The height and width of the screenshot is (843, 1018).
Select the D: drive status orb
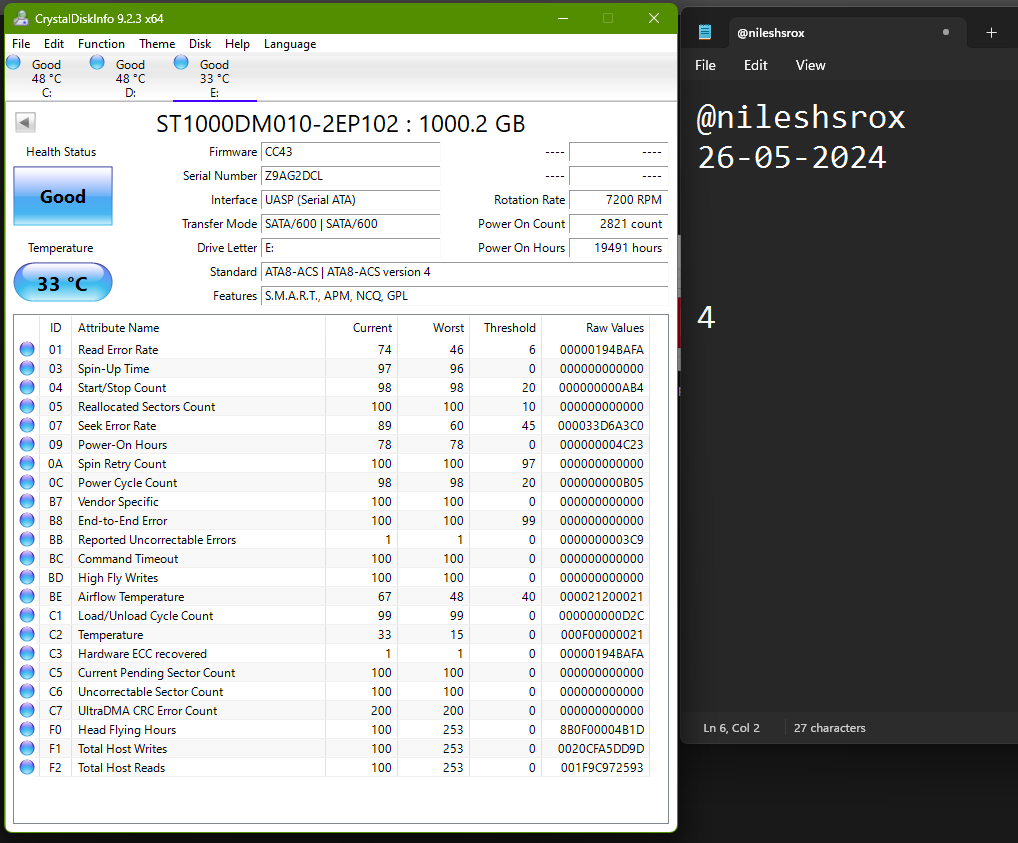click(97, 62)
